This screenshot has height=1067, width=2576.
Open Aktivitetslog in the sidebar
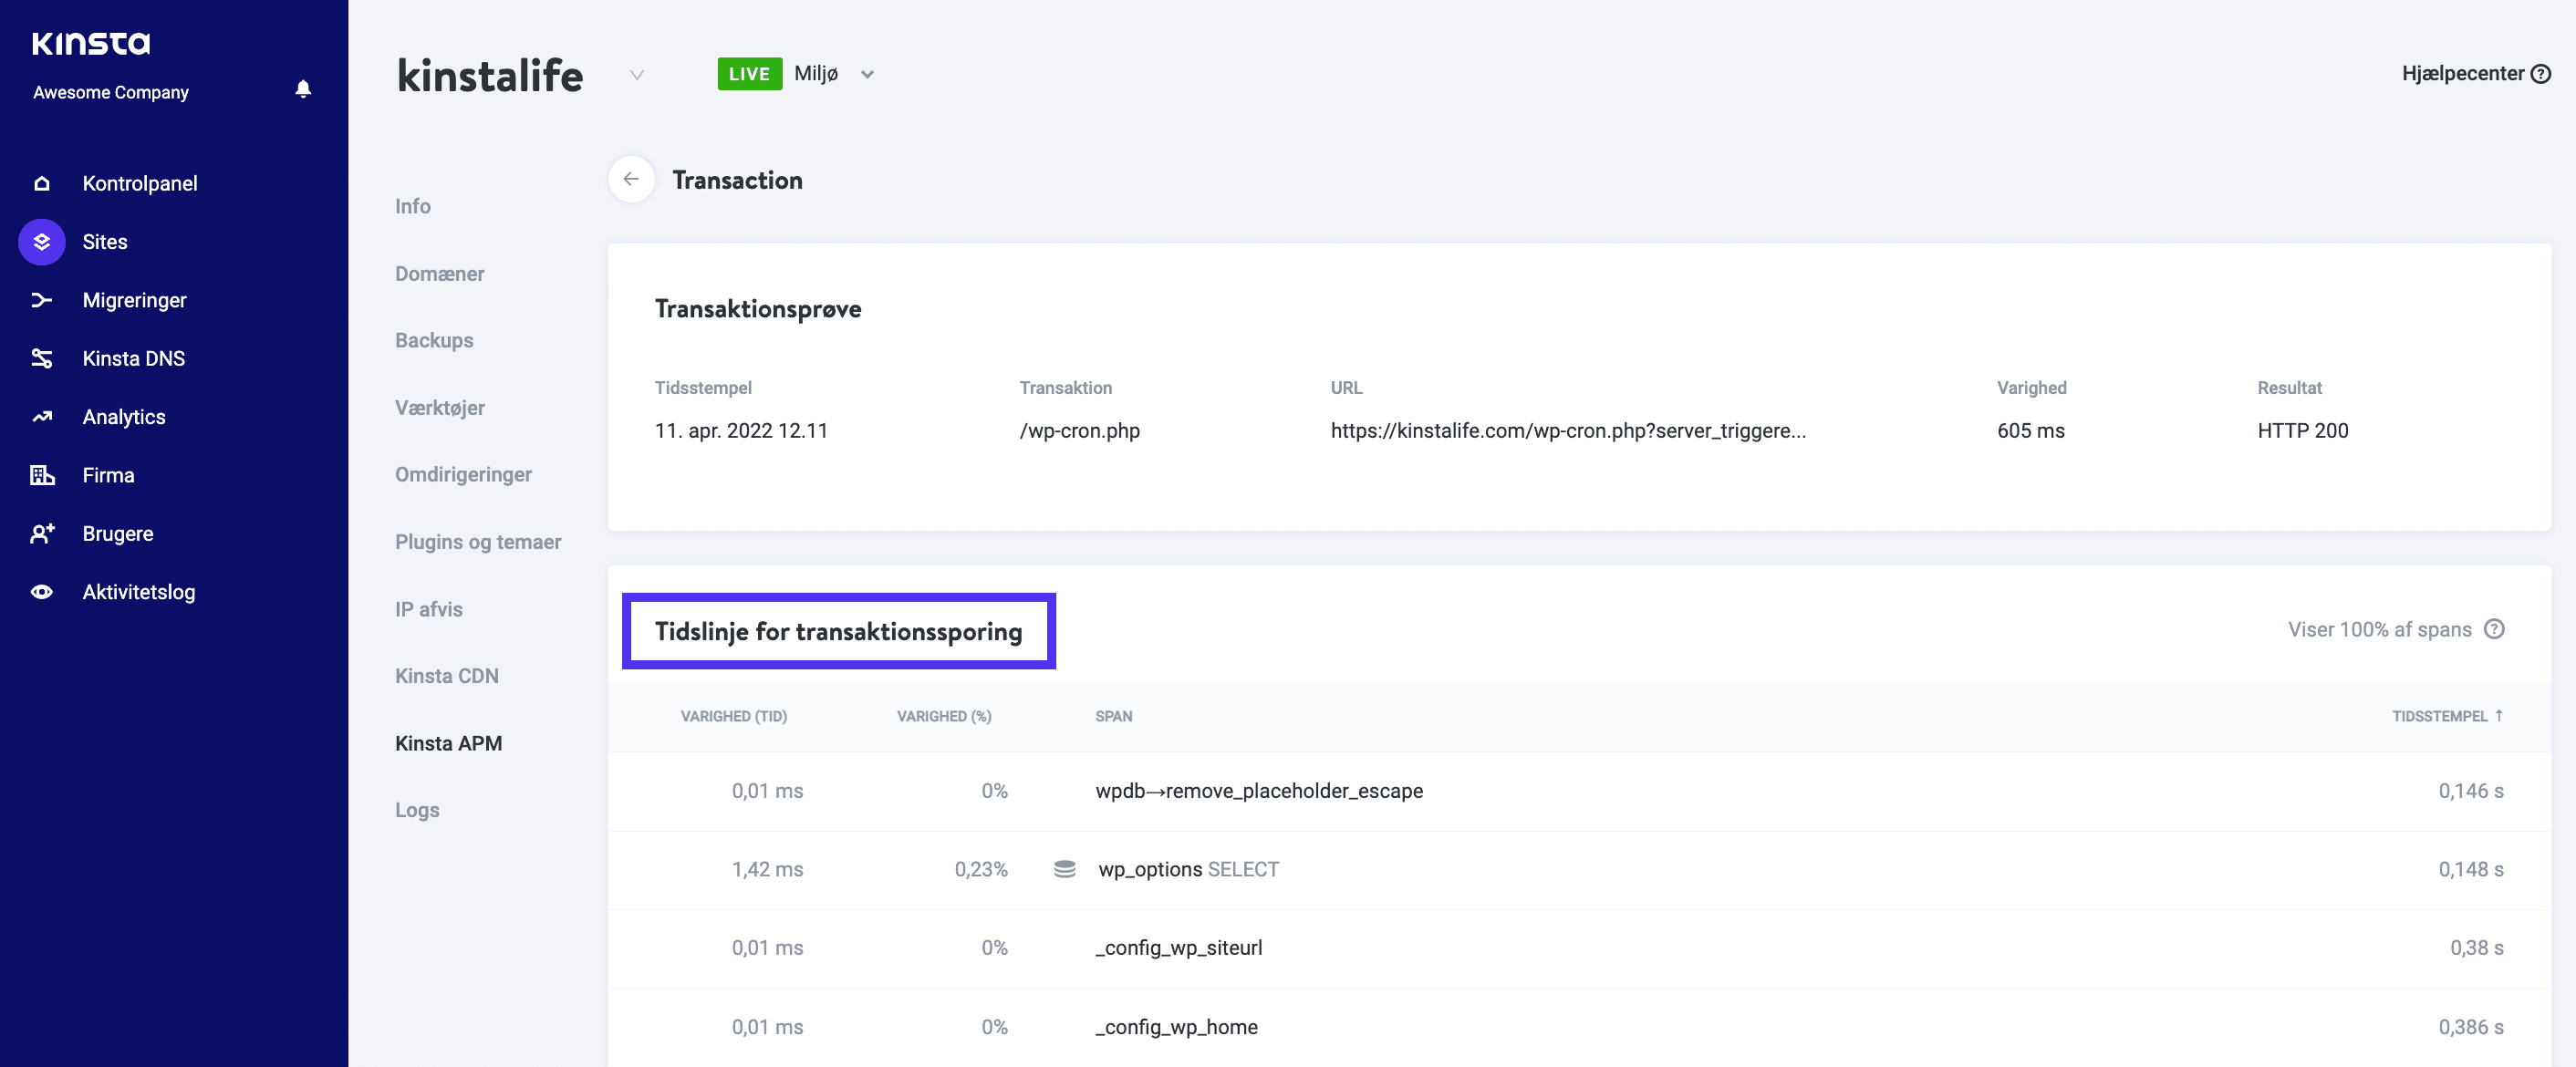(x=138, y=592)
